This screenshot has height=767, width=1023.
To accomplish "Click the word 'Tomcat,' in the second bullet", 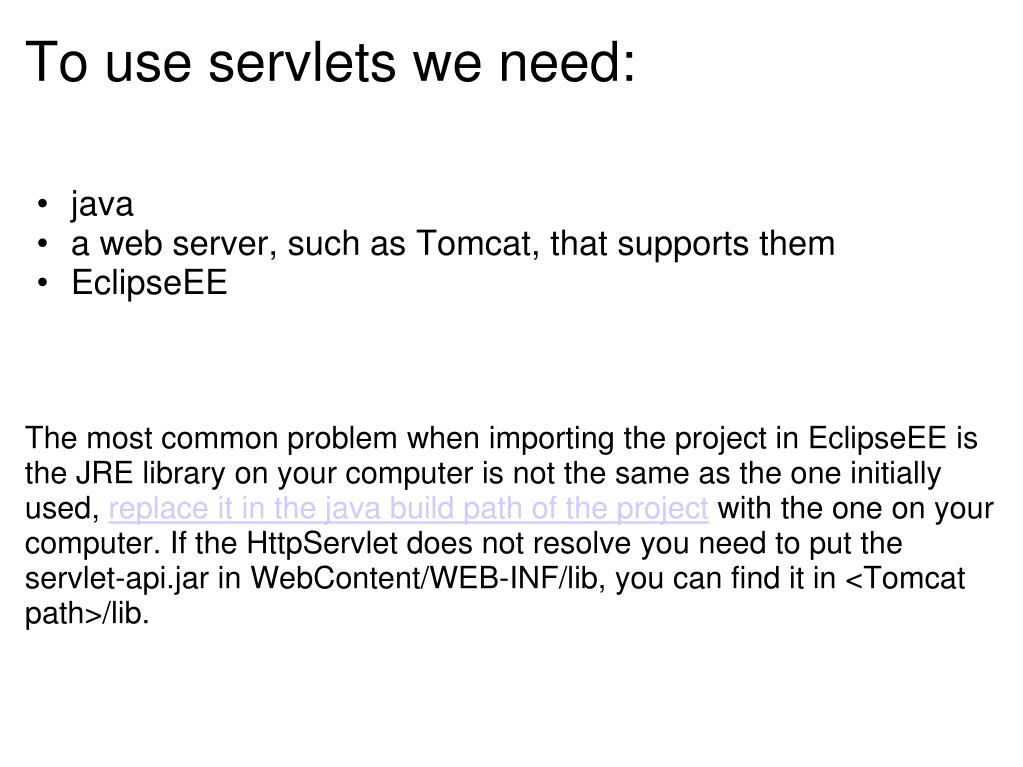I will point(478,244).
